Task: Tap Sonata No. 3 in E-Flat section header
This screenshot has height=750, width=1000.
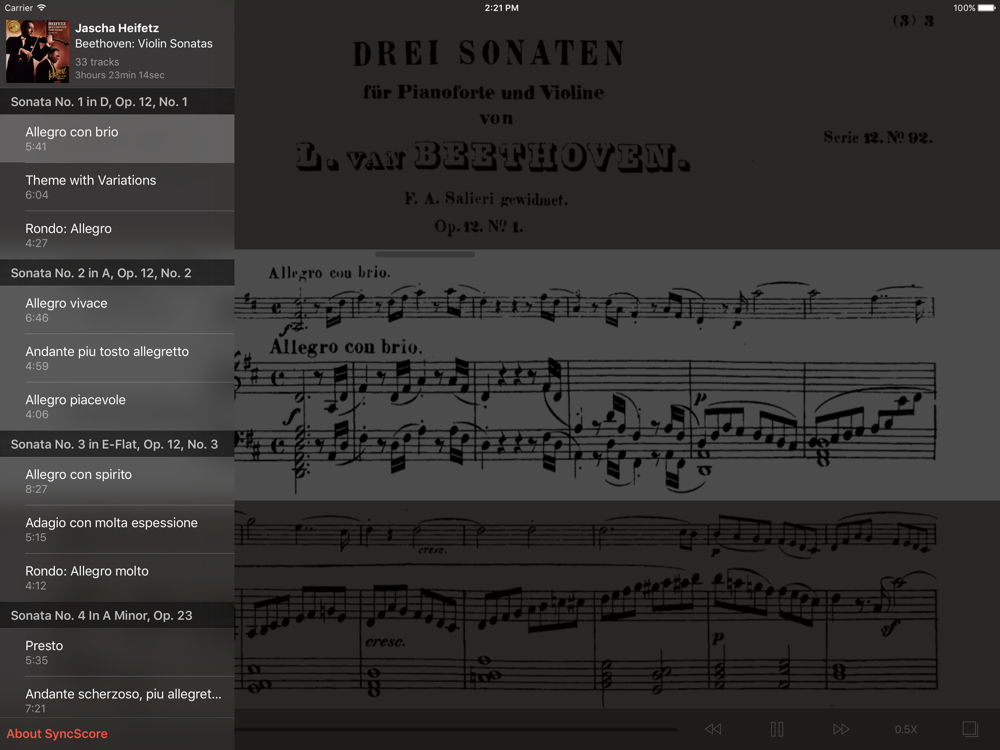Action: click(x=117, y=444)
